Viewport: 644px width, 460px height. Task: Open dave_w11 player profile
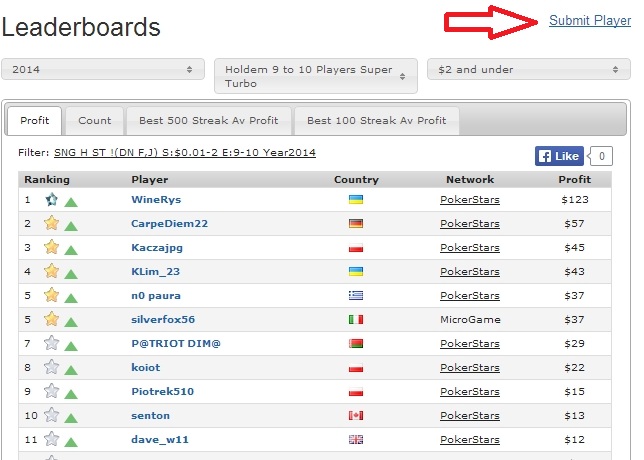click(160, 439)
